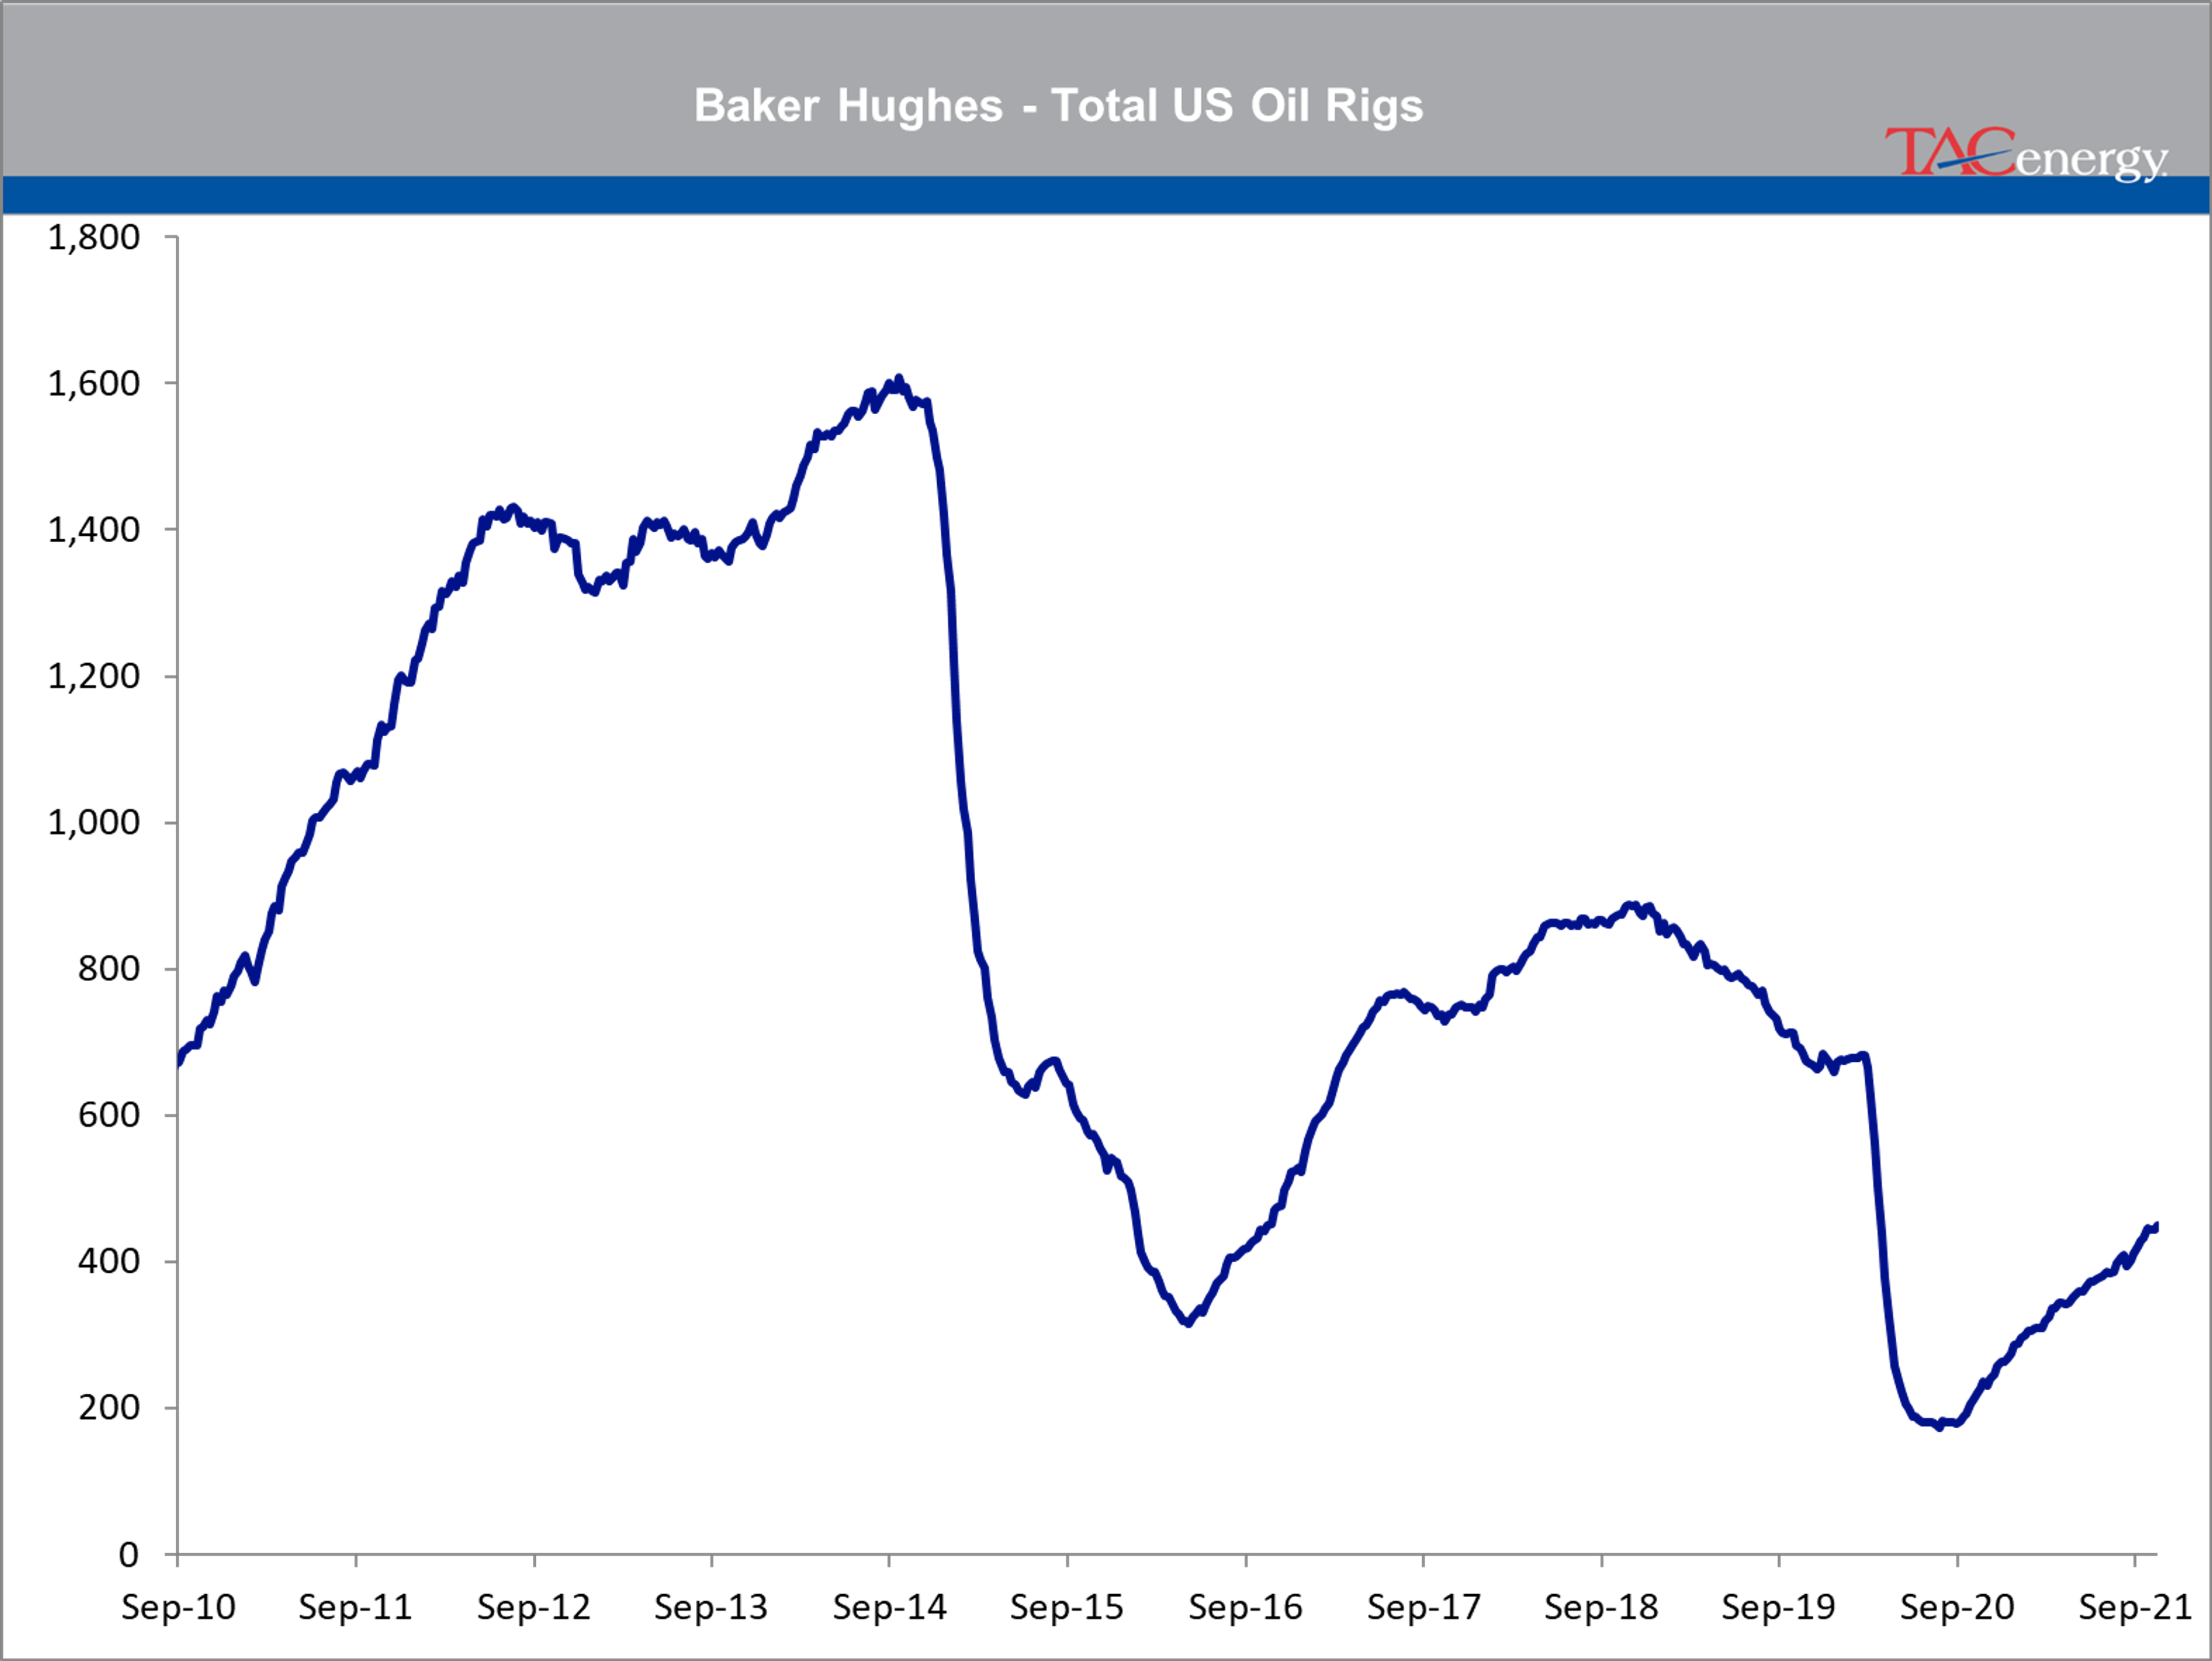Click the Sep-21 x-axis label

point(2135,1607)
